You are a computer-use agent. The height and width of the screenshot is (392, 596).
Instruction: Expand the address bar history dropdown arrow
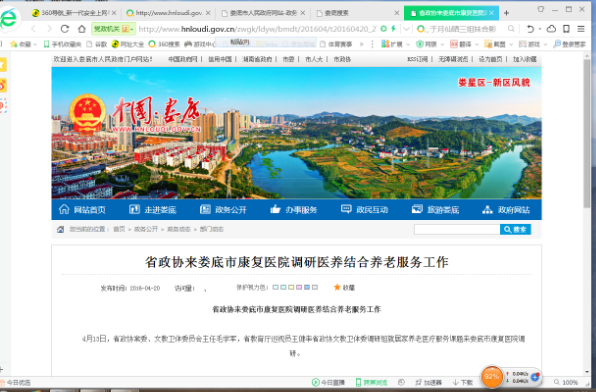[x=406, y=29]
